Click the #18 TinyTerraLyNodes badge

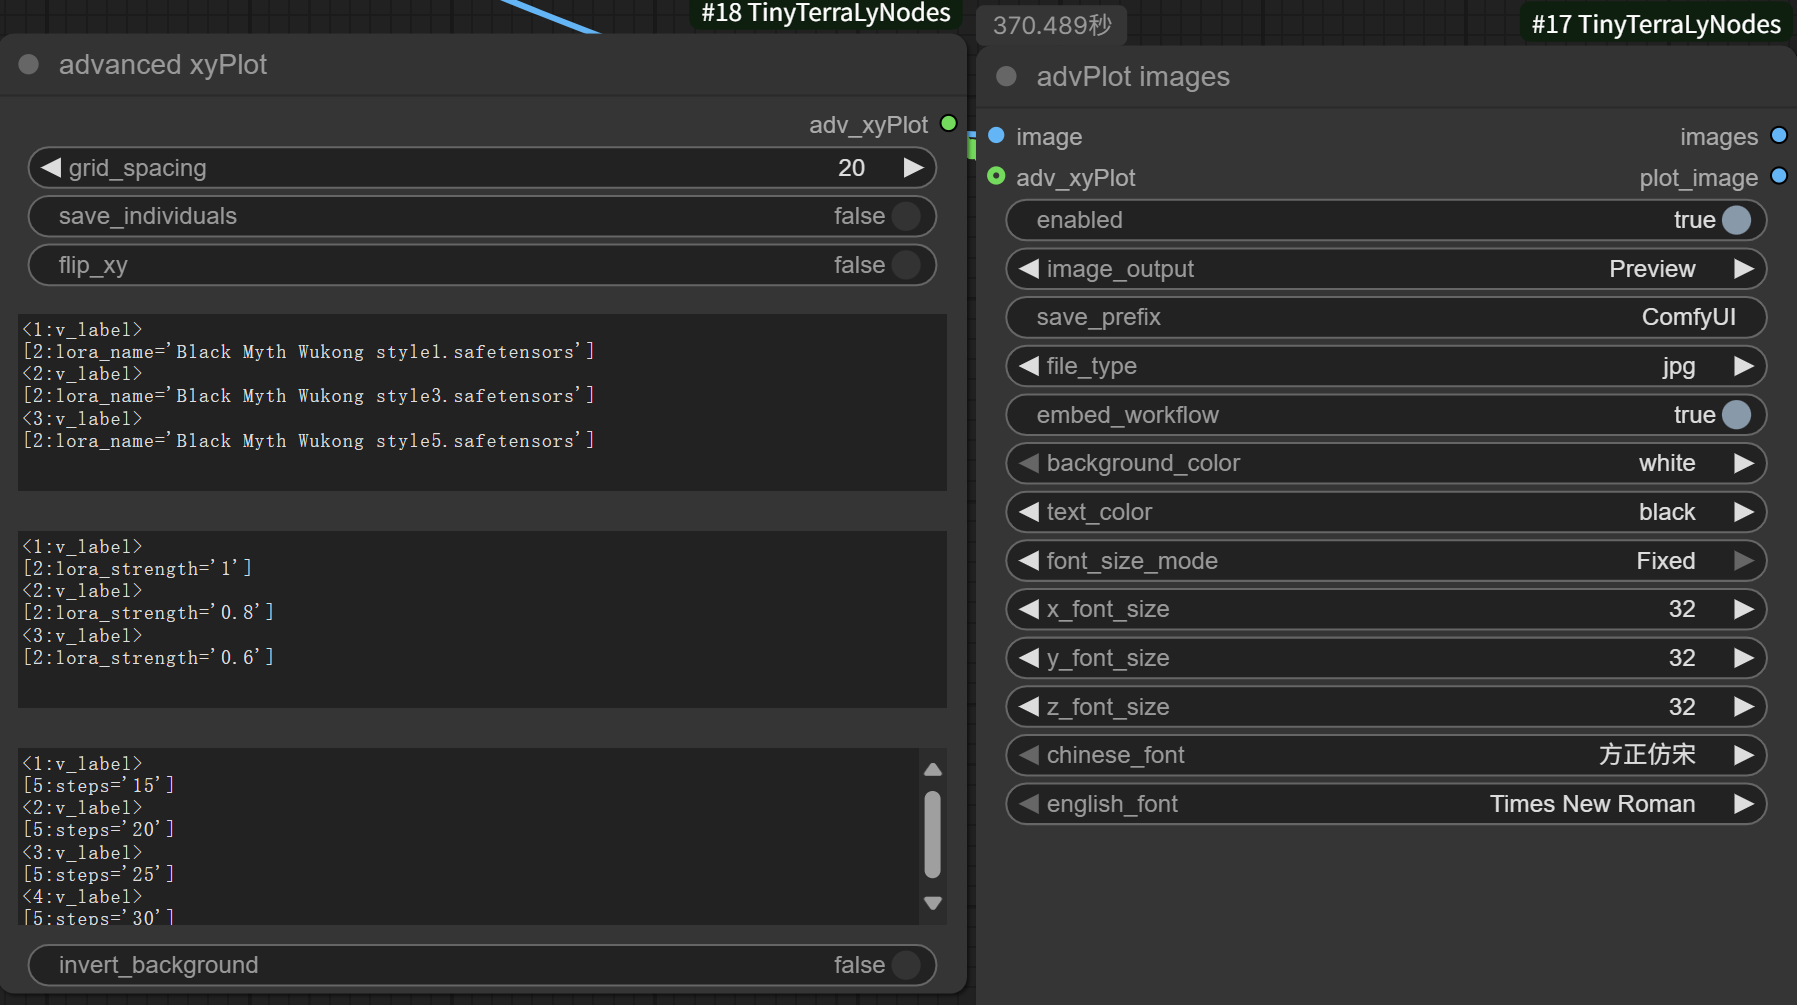tap(826, 13)
